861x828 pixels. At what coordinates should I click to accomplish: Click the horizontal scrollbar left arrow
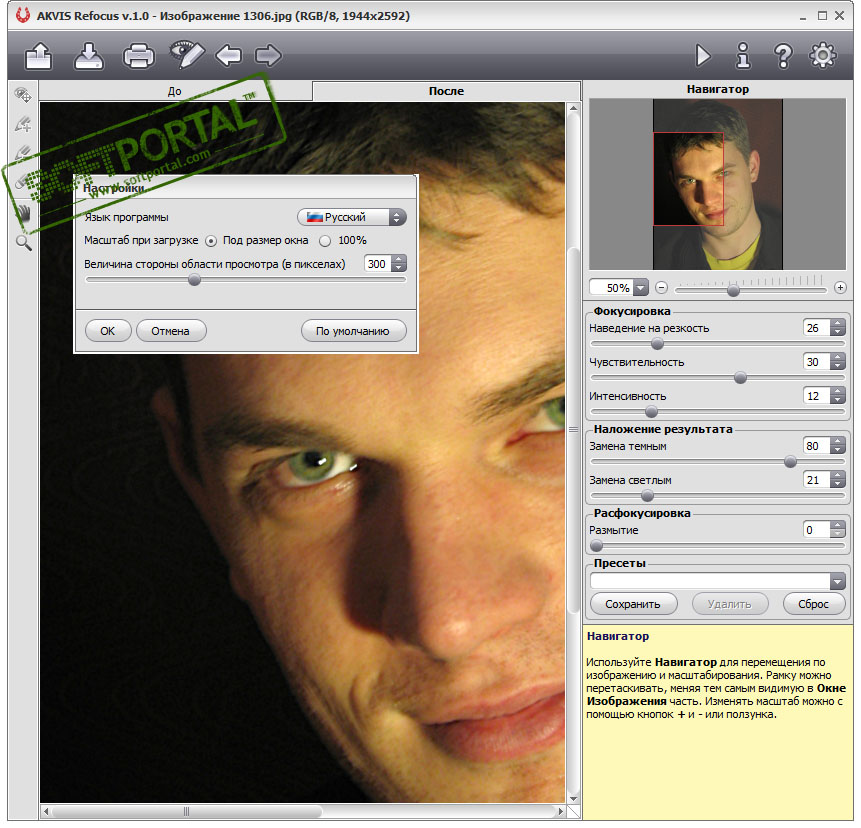(x=46, y=812)
